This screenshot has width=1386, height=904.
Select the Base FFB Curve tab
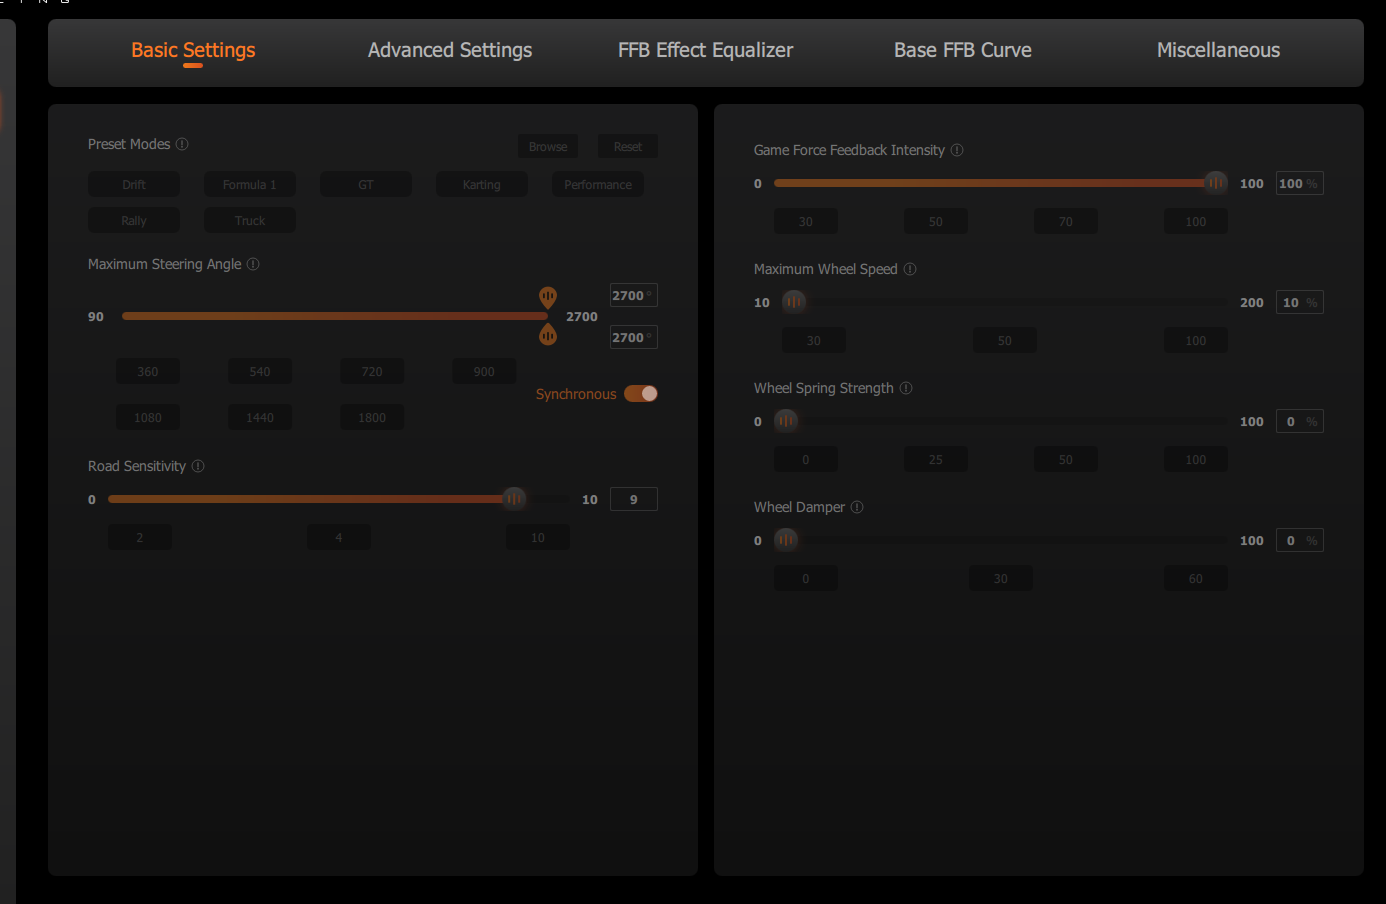pos(963,50)
